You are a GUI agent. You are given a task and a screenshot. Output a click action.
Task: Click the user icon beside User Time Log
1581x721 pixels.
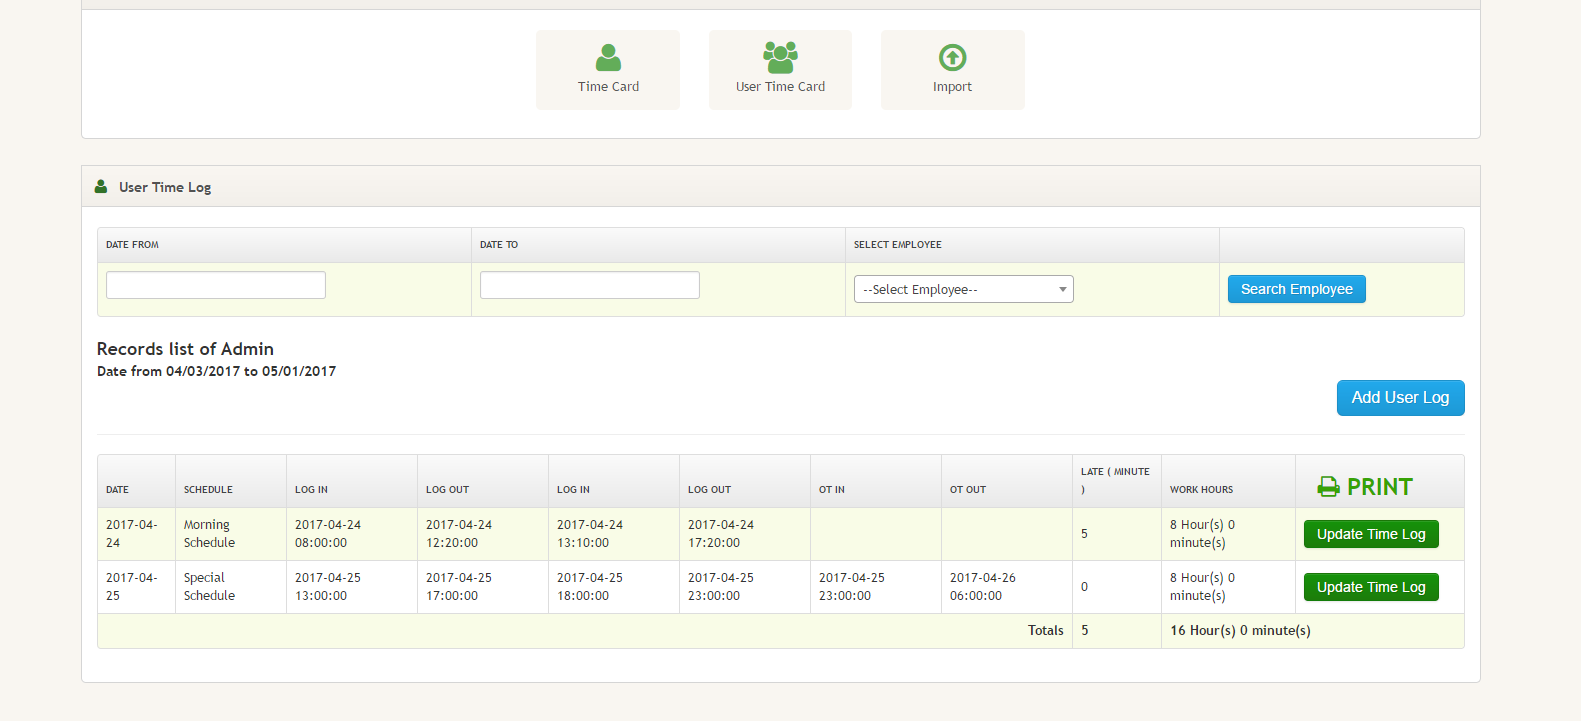pos(101,187)
